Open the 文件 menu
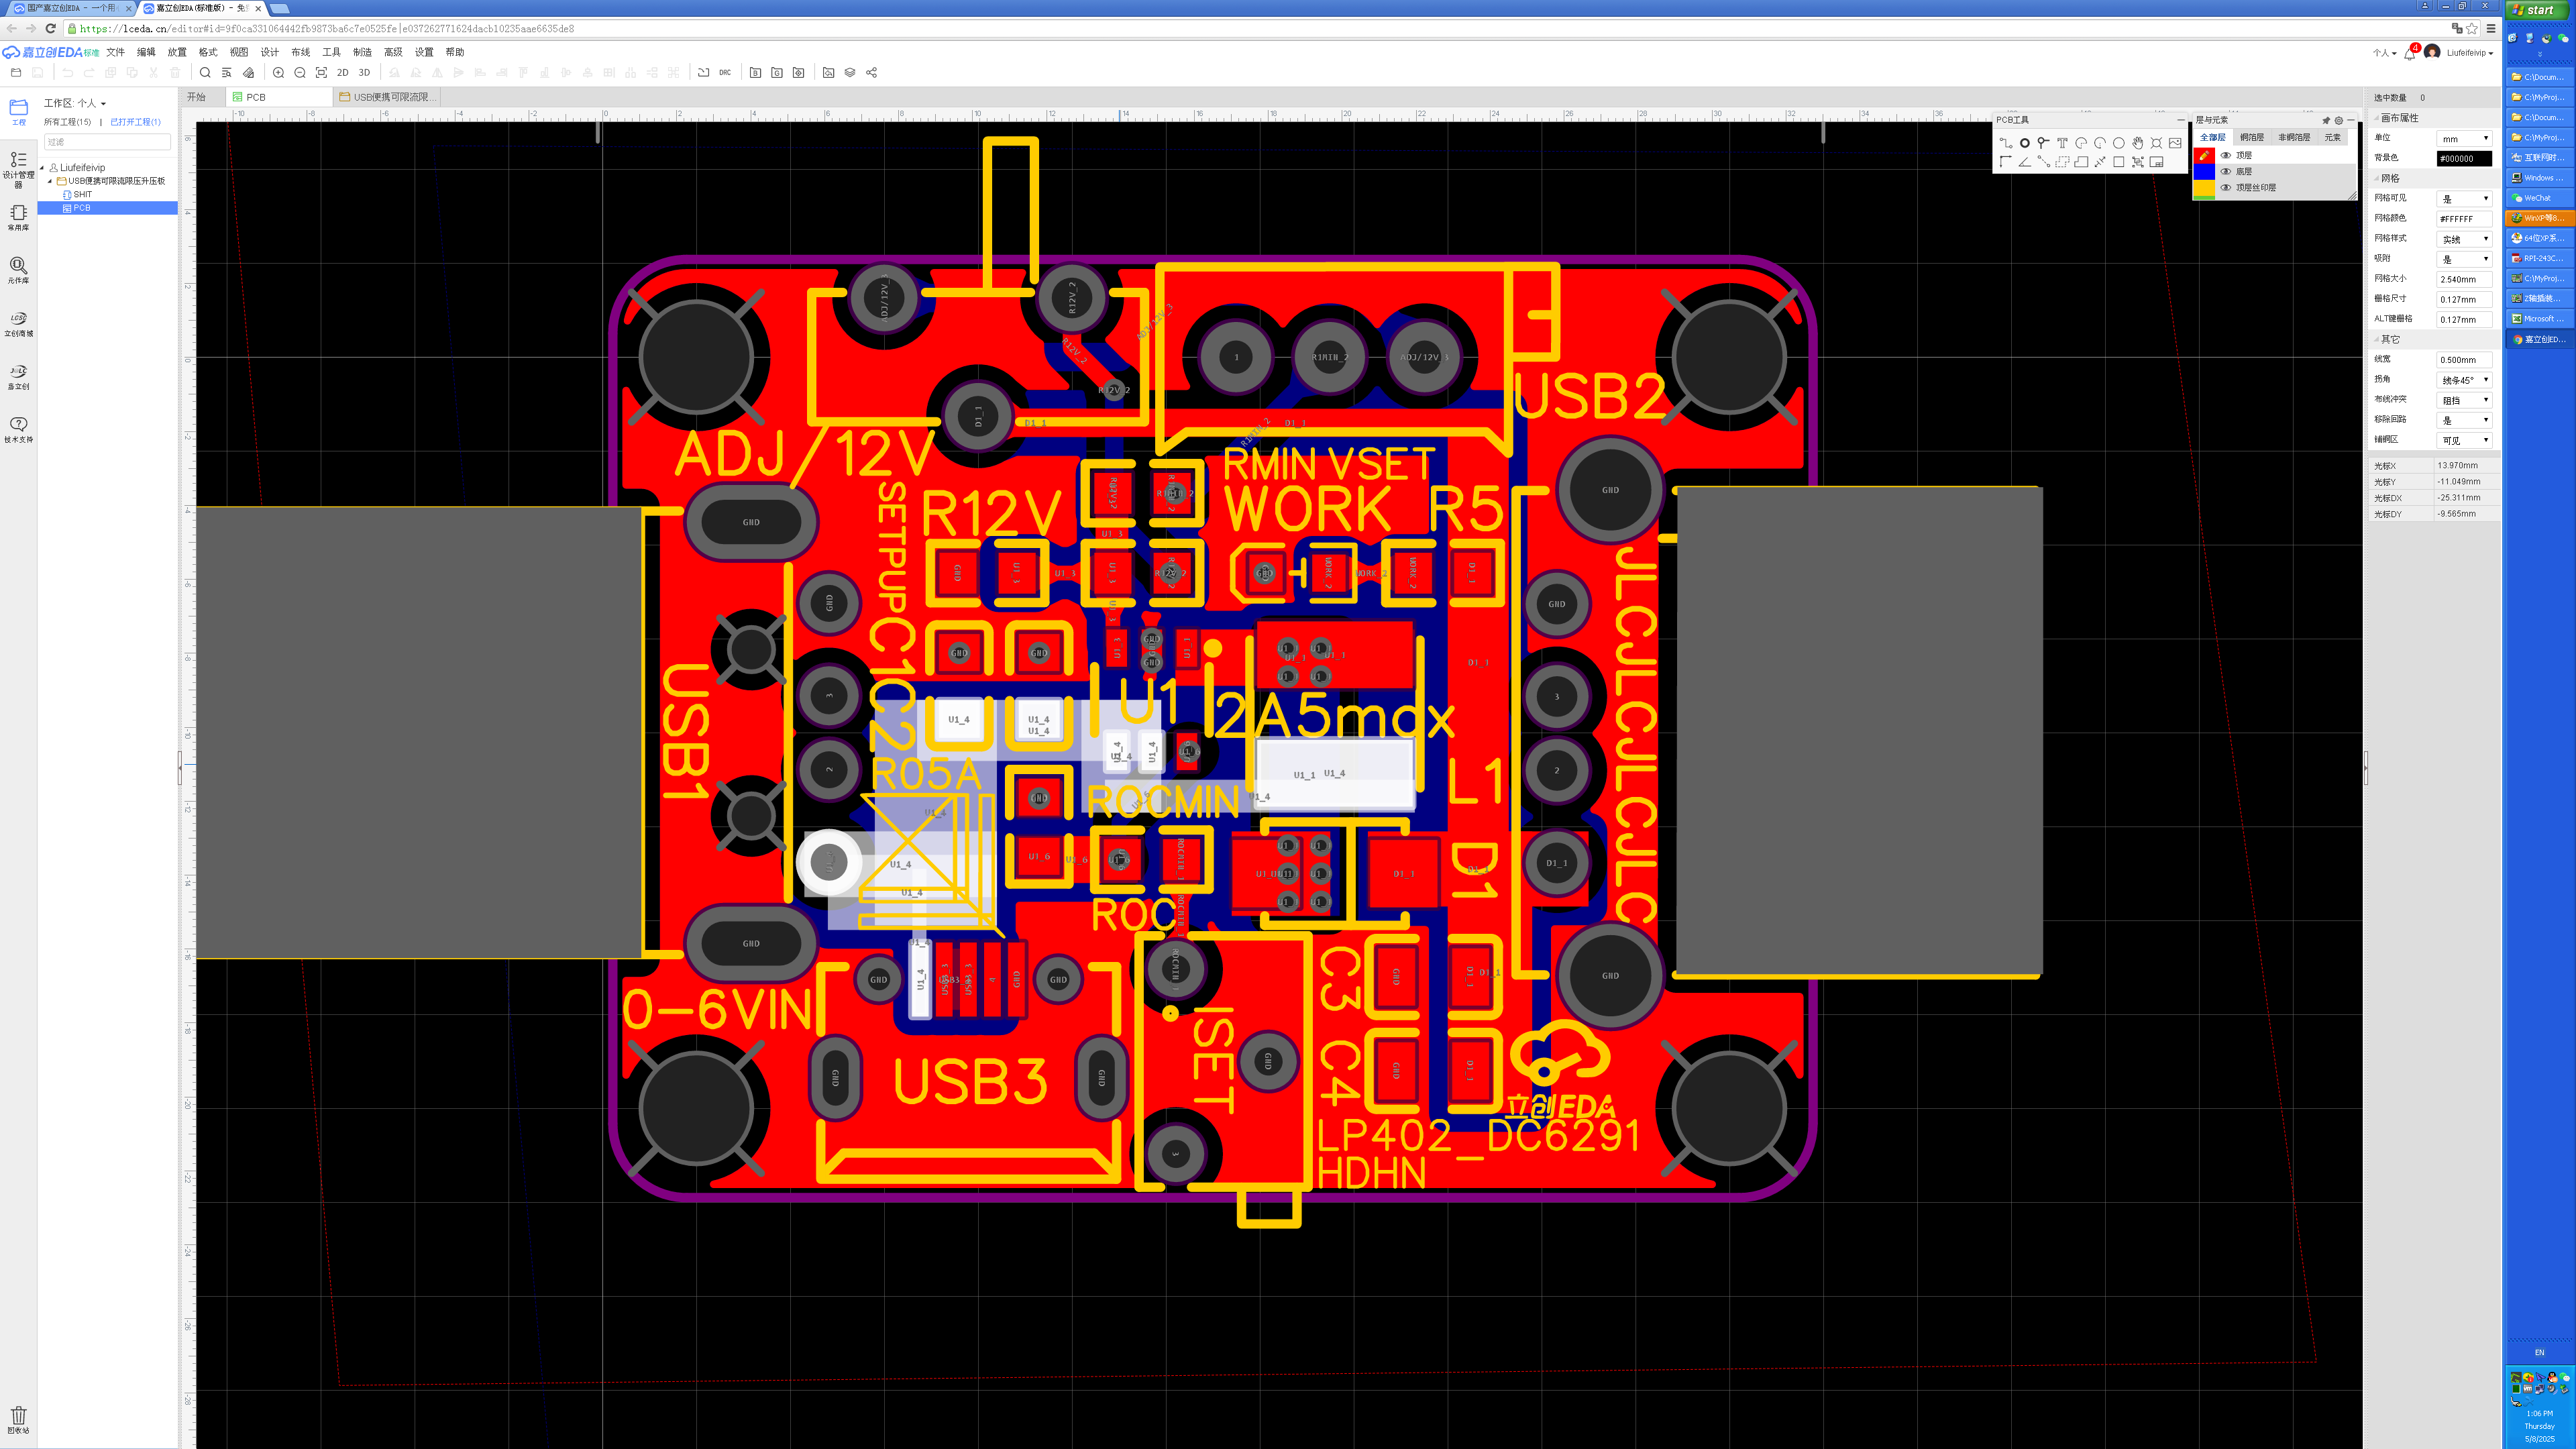Viewport: 2576px width, 1449px height. [116, 52]
